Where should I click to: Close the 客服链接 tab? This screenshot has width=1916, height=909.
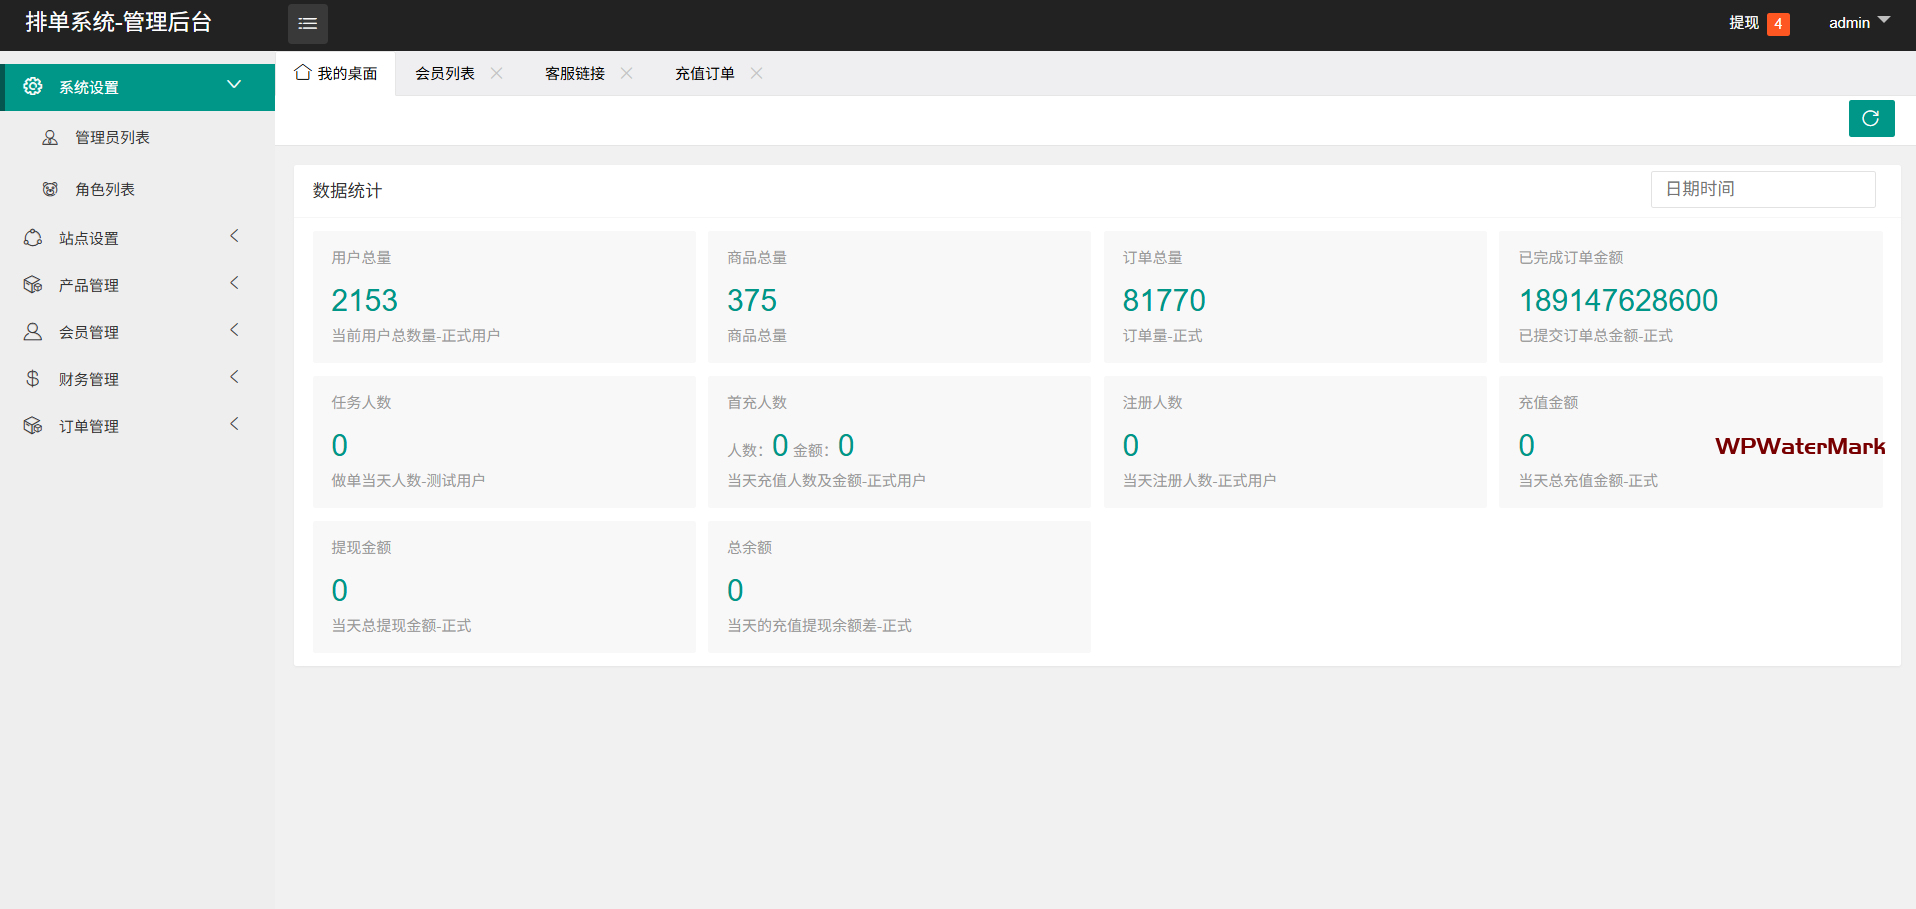click(627, 73)
